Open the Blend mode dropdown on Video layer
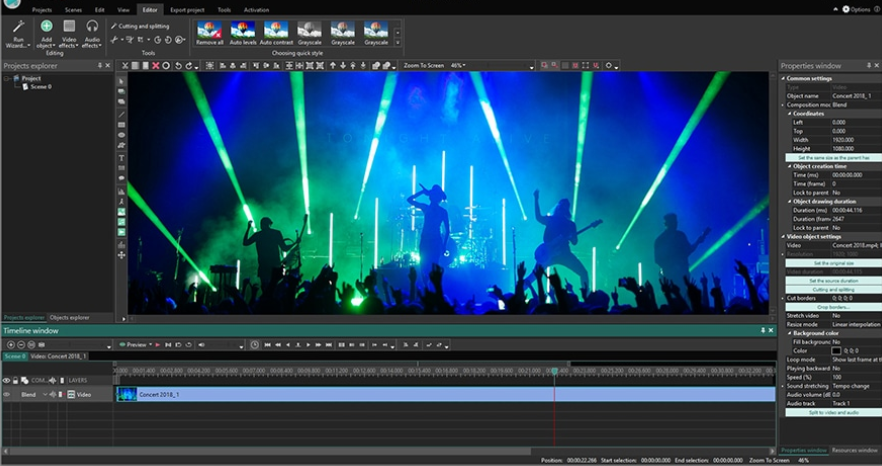The image size is (882, 466). tap(45, 395)
